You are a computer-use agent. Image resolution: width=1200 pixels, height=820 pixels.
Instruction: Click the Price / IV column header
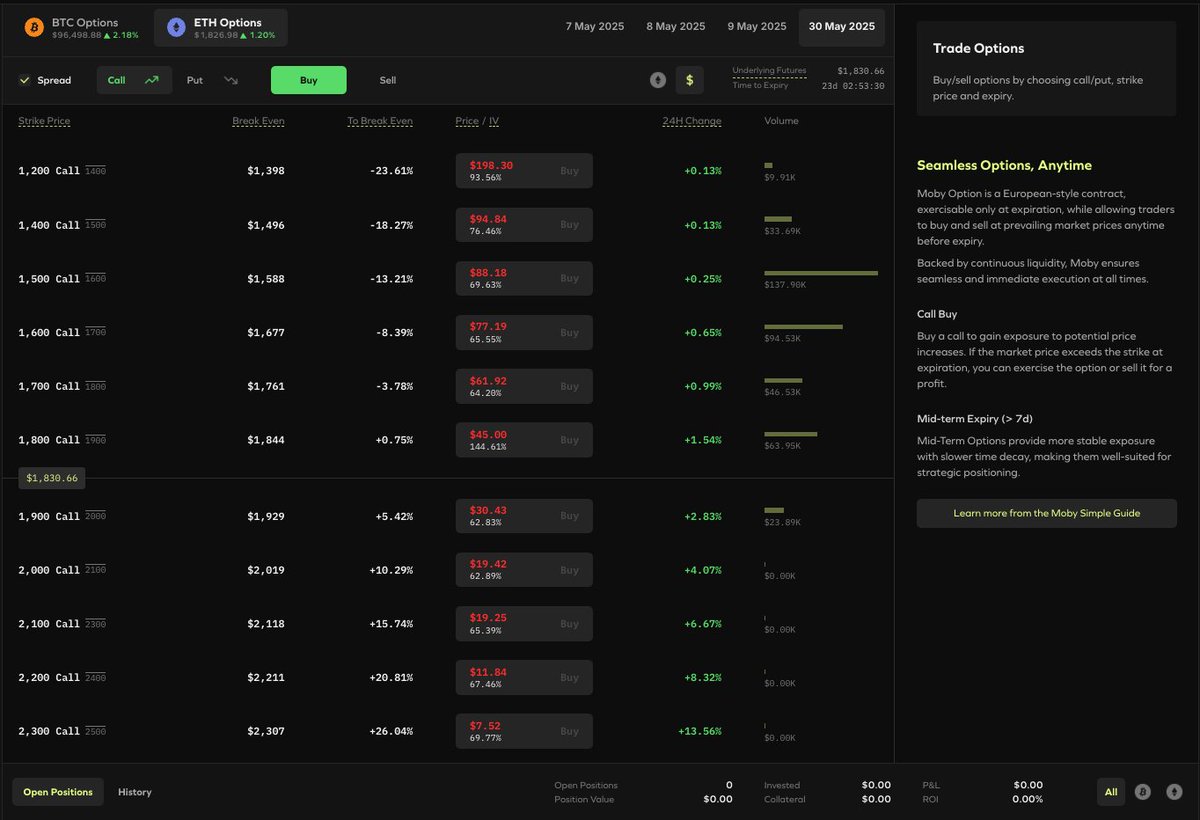click(477, 121)
